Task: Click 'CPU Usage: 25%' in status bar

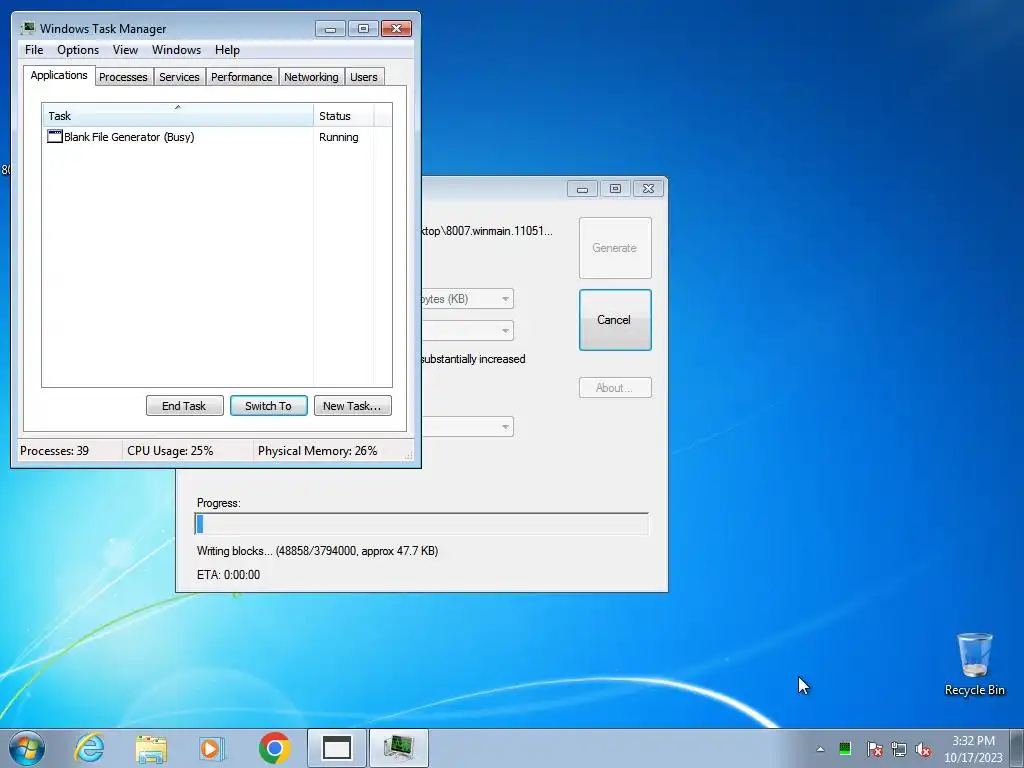Action: pos(170,451)
